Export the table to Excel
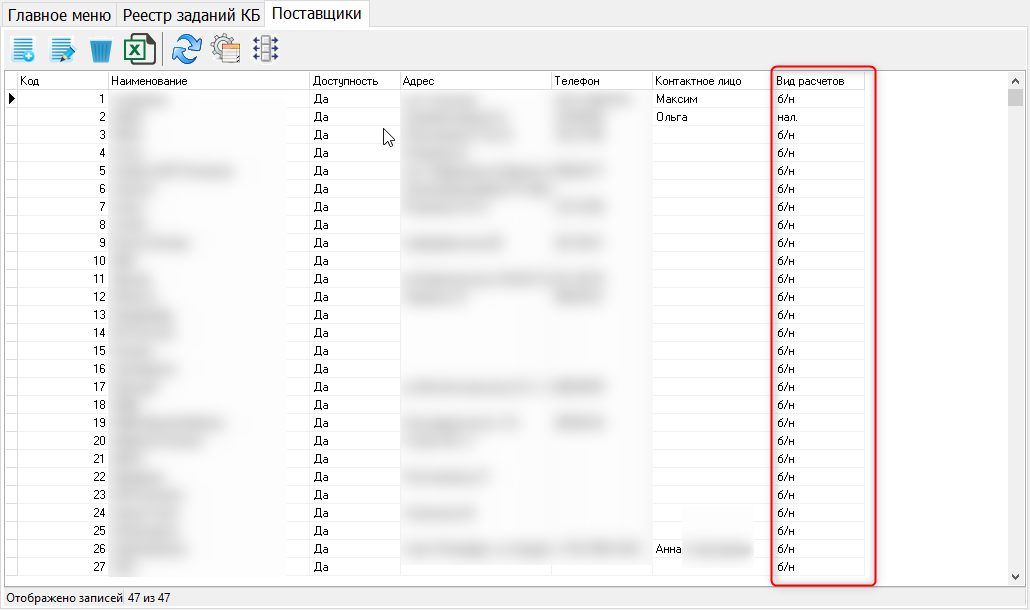This screenshot has width=1030, height=610. [x=139, y=49]
